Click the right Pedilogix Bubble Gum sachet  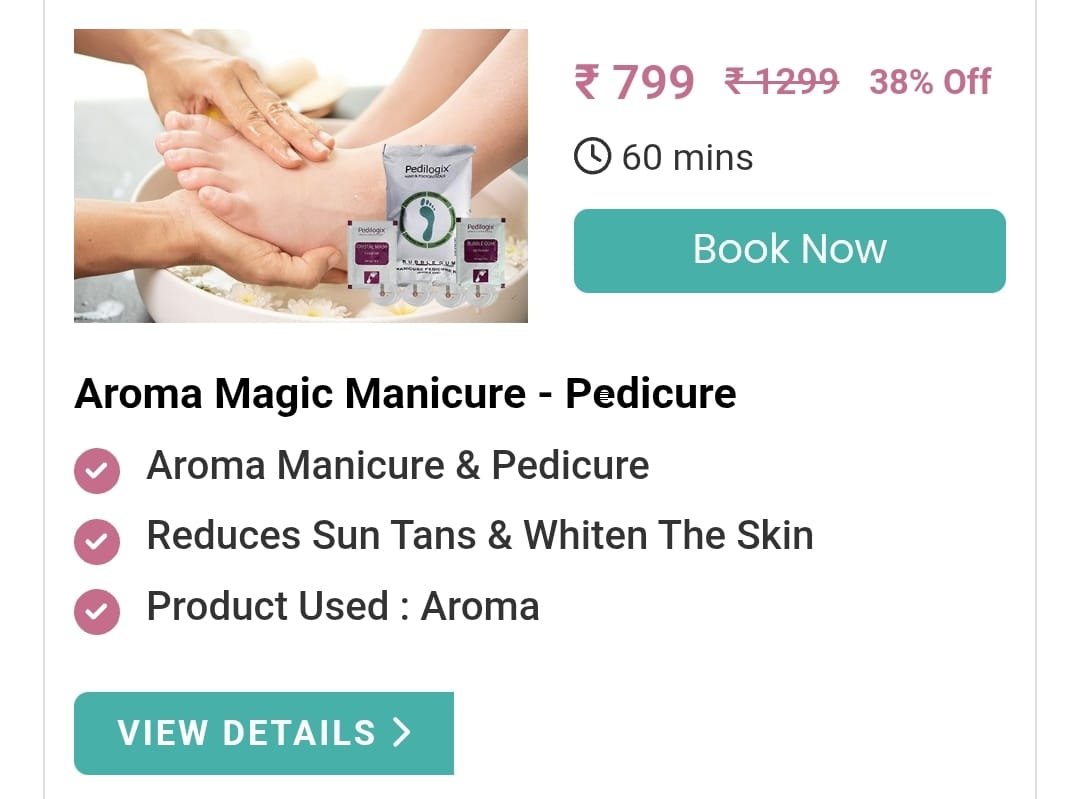(x=481, y=251)
